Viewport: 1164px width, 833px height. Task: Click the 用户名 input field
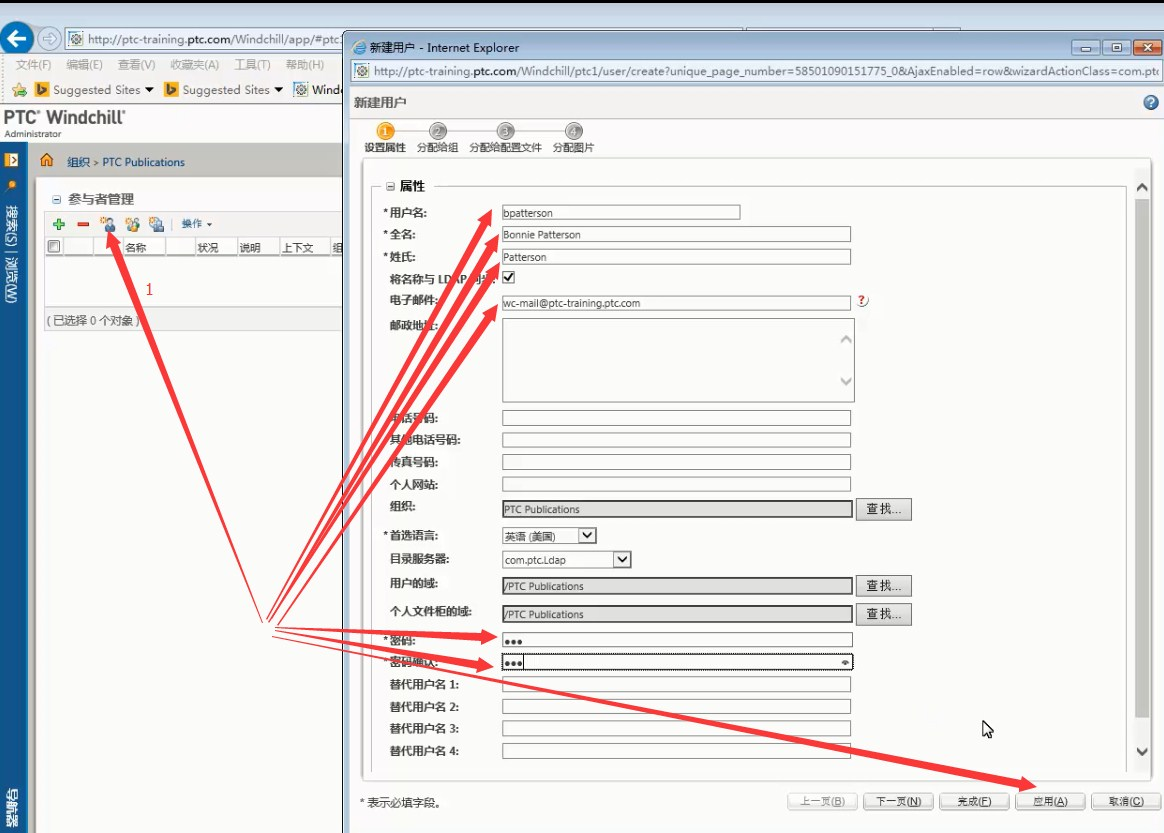pos(621,212)
